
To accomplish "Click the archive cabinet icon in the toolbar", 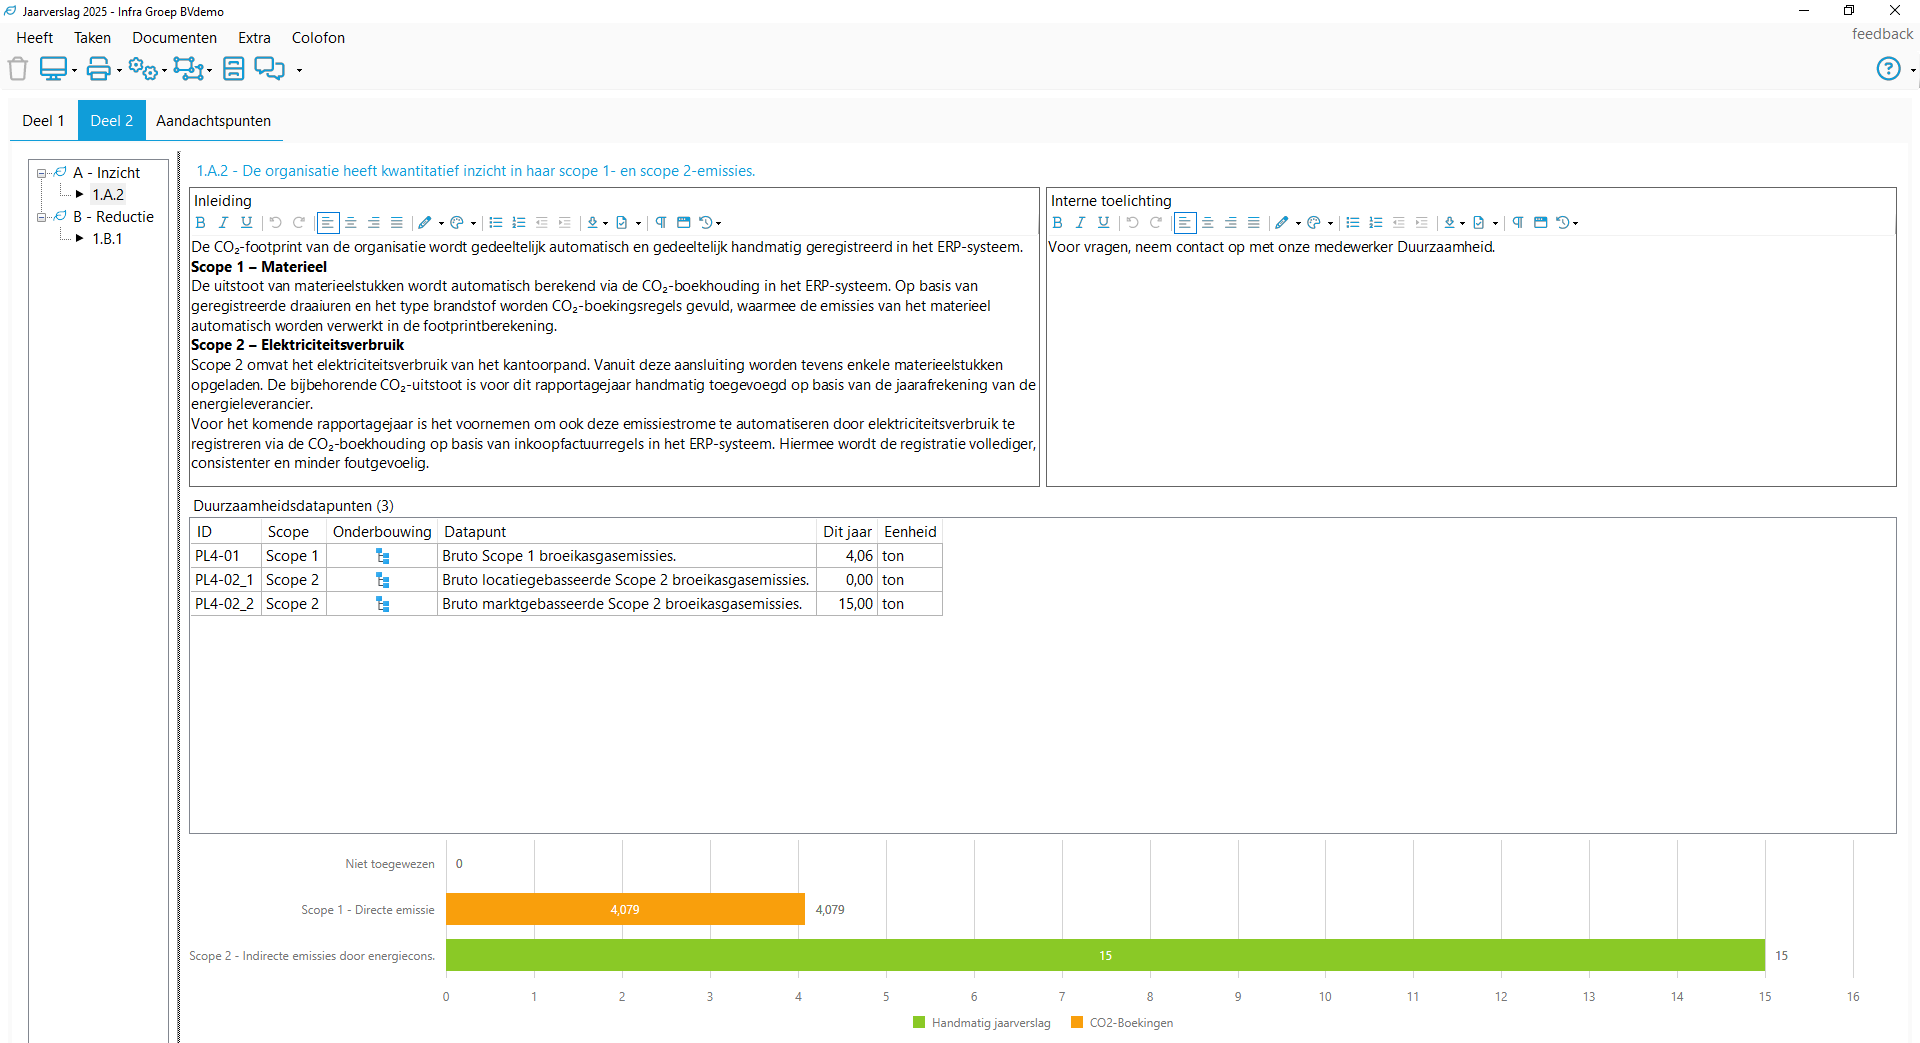I will tap(234, 69).
